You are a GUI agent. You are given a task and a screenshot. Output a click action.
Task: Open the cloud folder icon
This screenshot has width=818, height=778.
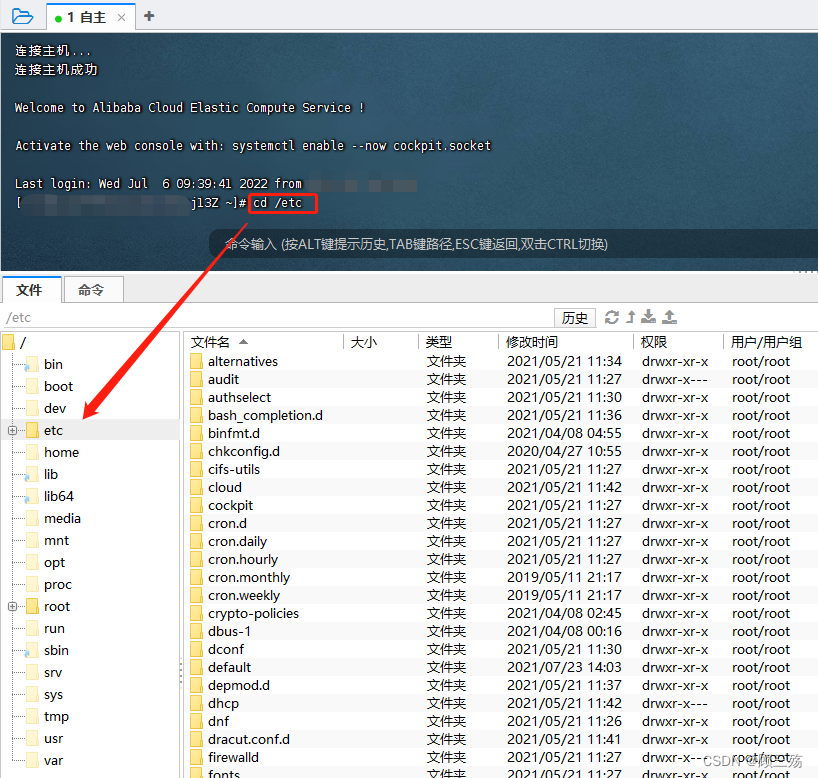[x=197, y=487]
